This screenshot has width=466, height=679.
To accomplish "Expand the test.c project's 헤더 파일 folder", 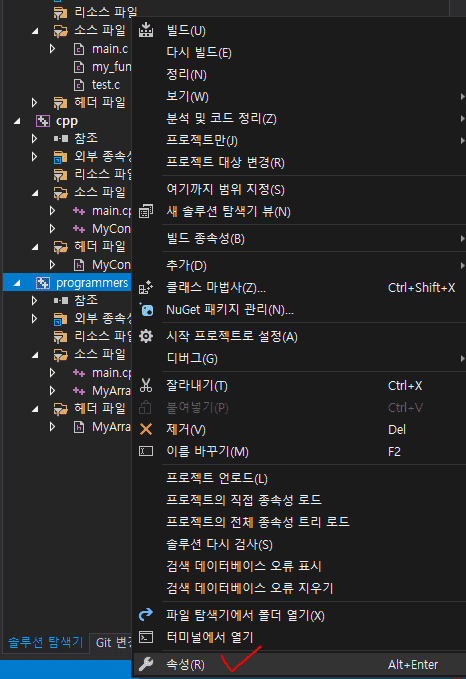I will (34, 103).
